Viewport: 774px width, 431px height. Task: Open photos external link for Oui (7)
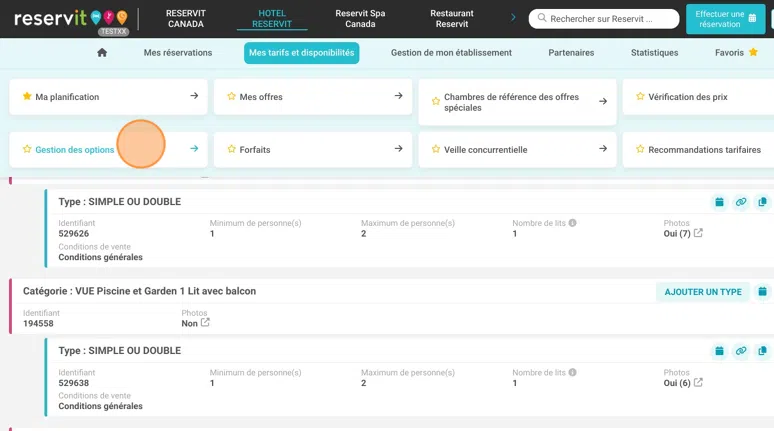coord(698,233)
